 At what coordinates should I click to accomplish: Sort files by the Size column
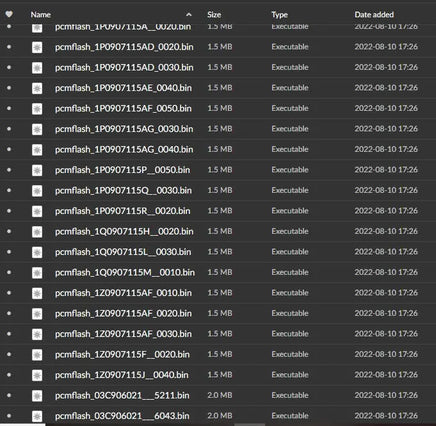coord(214,15)
